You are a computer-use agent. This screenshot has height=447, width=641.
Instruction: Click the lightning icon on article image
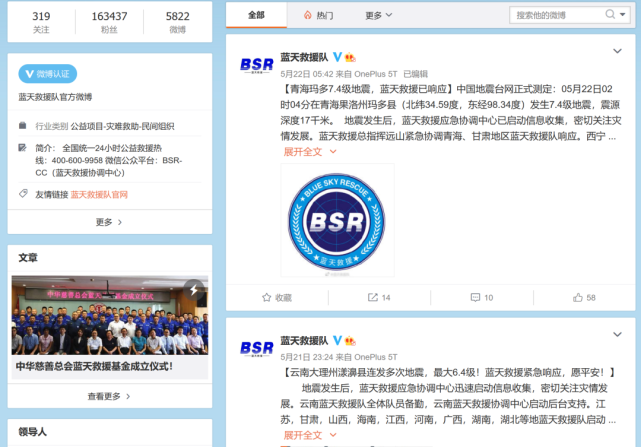pyautogui.click(x=194, y=290)
